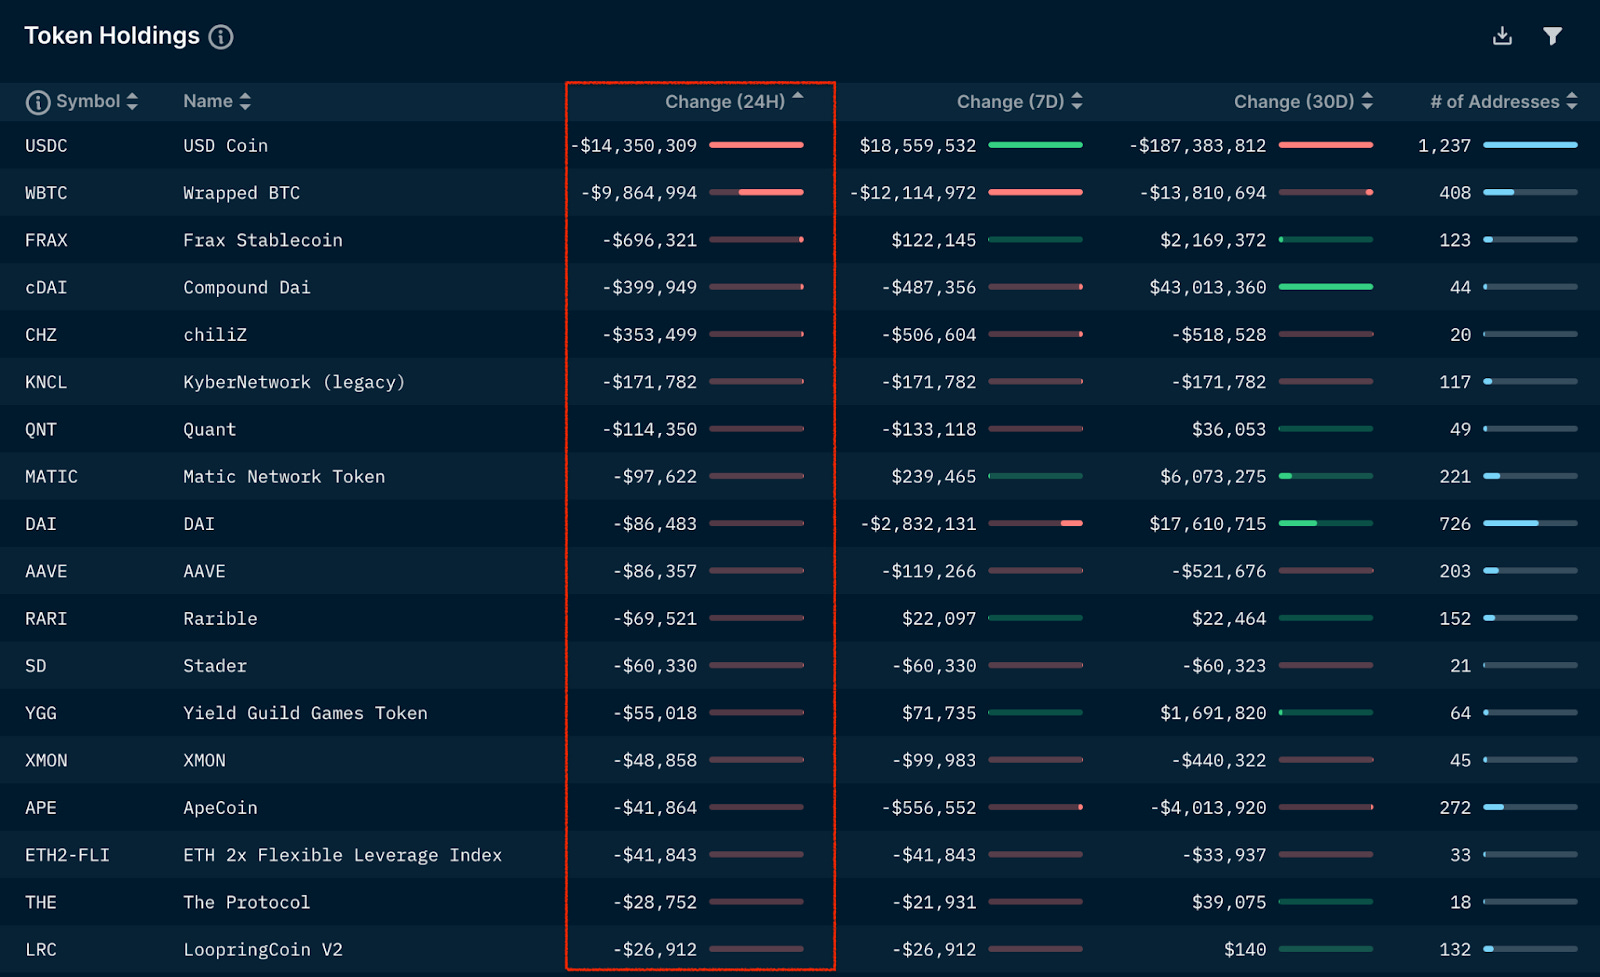Select the Rarible token name
Image resolution: width=1600 pixels, height=977 pixels.
[x=220, y=619]
